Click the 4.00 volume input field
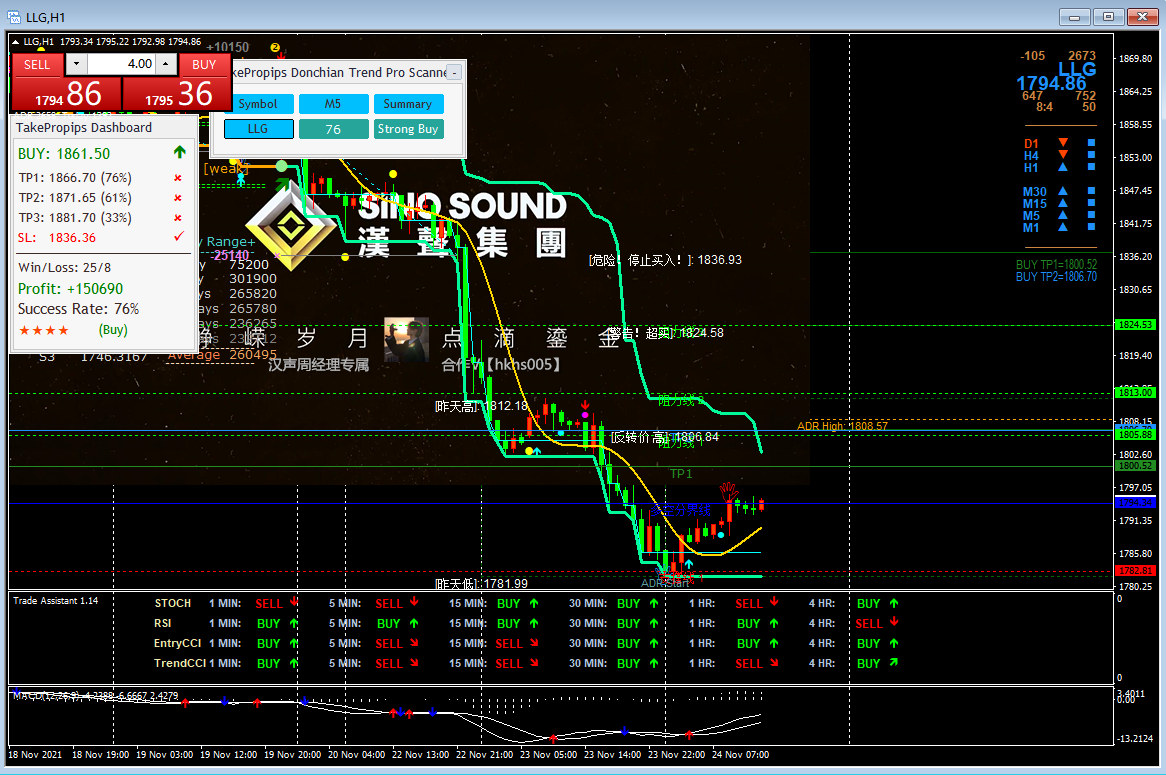The image size is (1166, 775). (x=122, y=65)
